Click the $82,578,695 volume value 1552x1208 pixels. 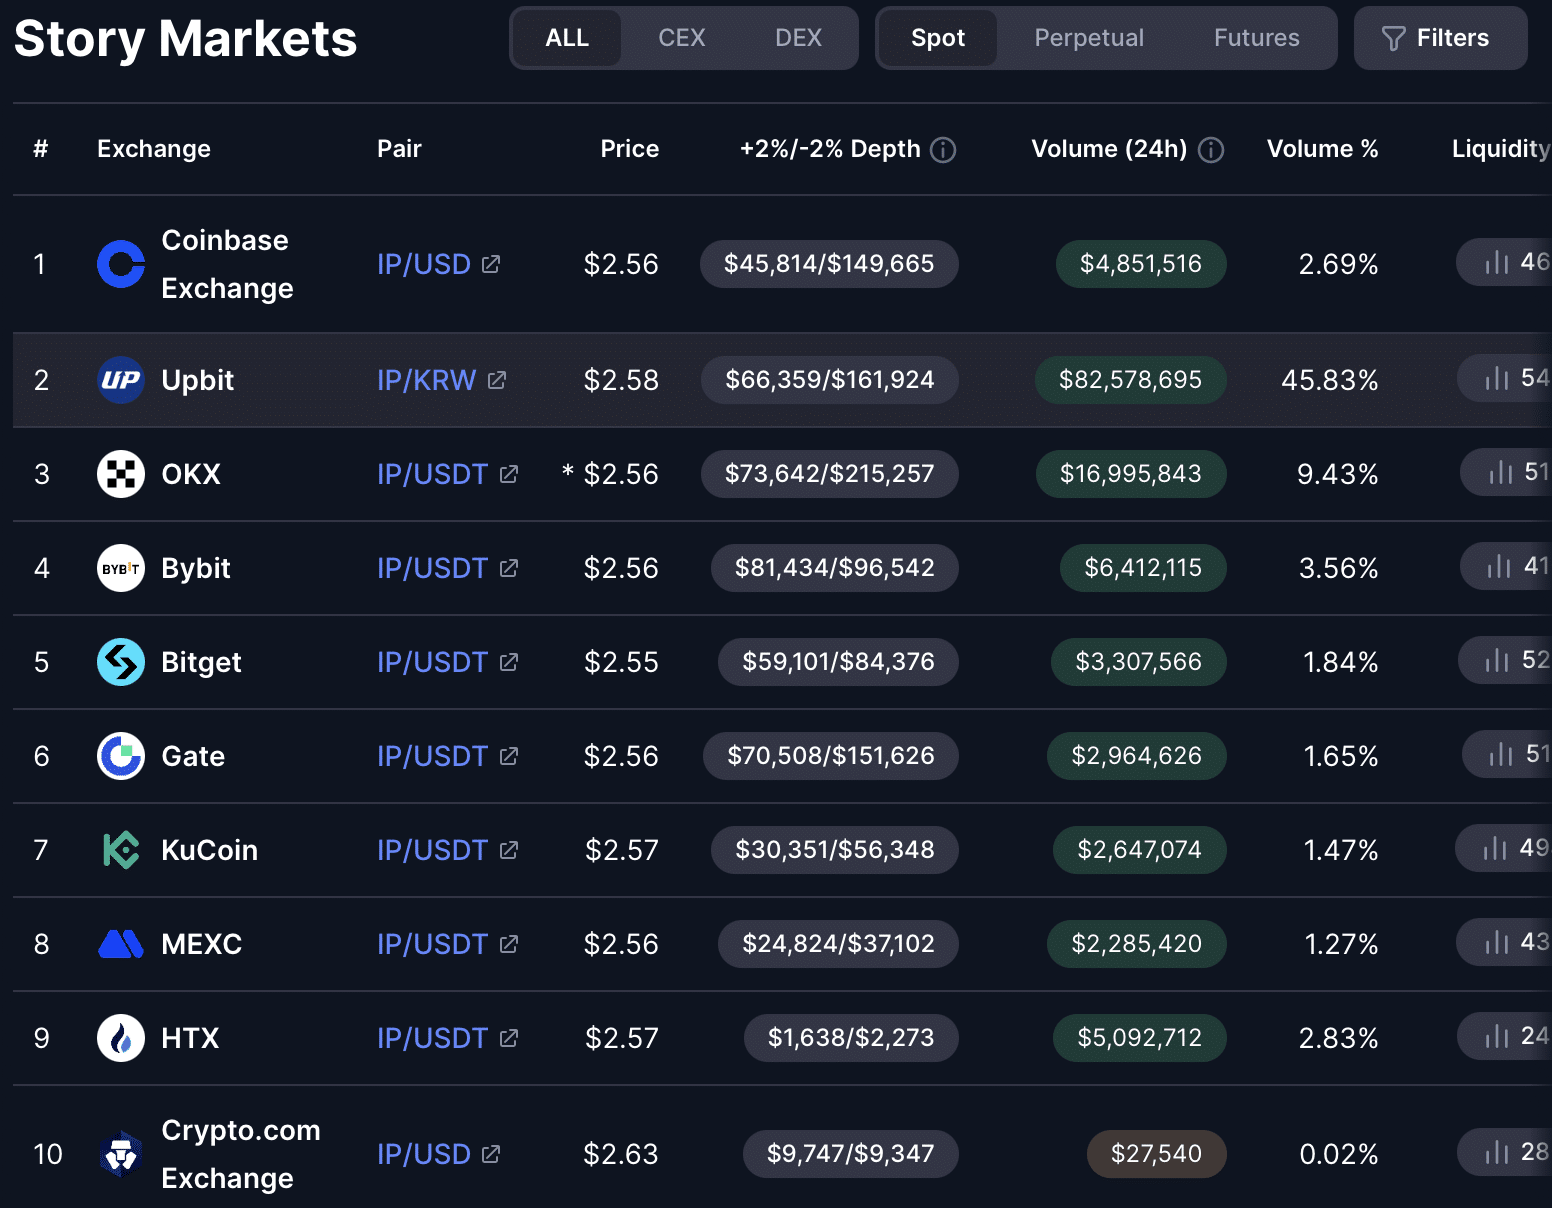click(x=1130, y=380)
